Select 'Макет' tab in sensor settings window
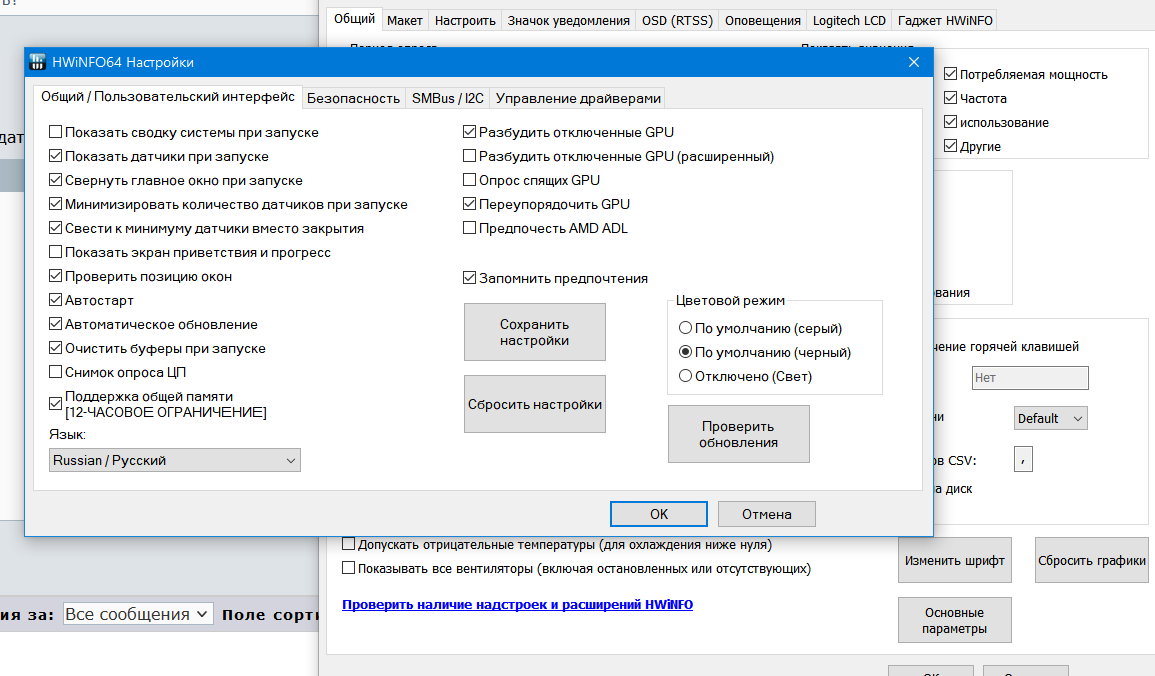 [404, 21]
